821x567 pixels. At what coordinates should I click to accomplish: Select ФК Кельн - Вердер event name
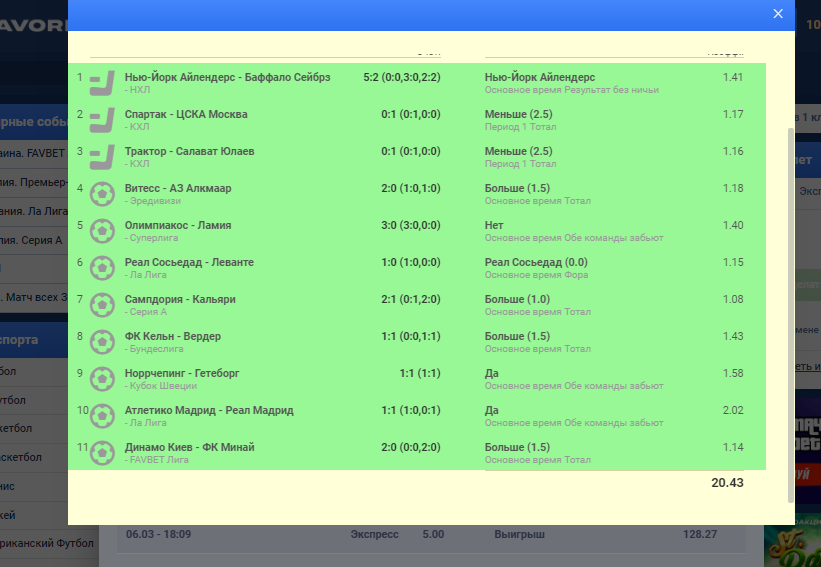pyautogui.click(x=173, y=336)
